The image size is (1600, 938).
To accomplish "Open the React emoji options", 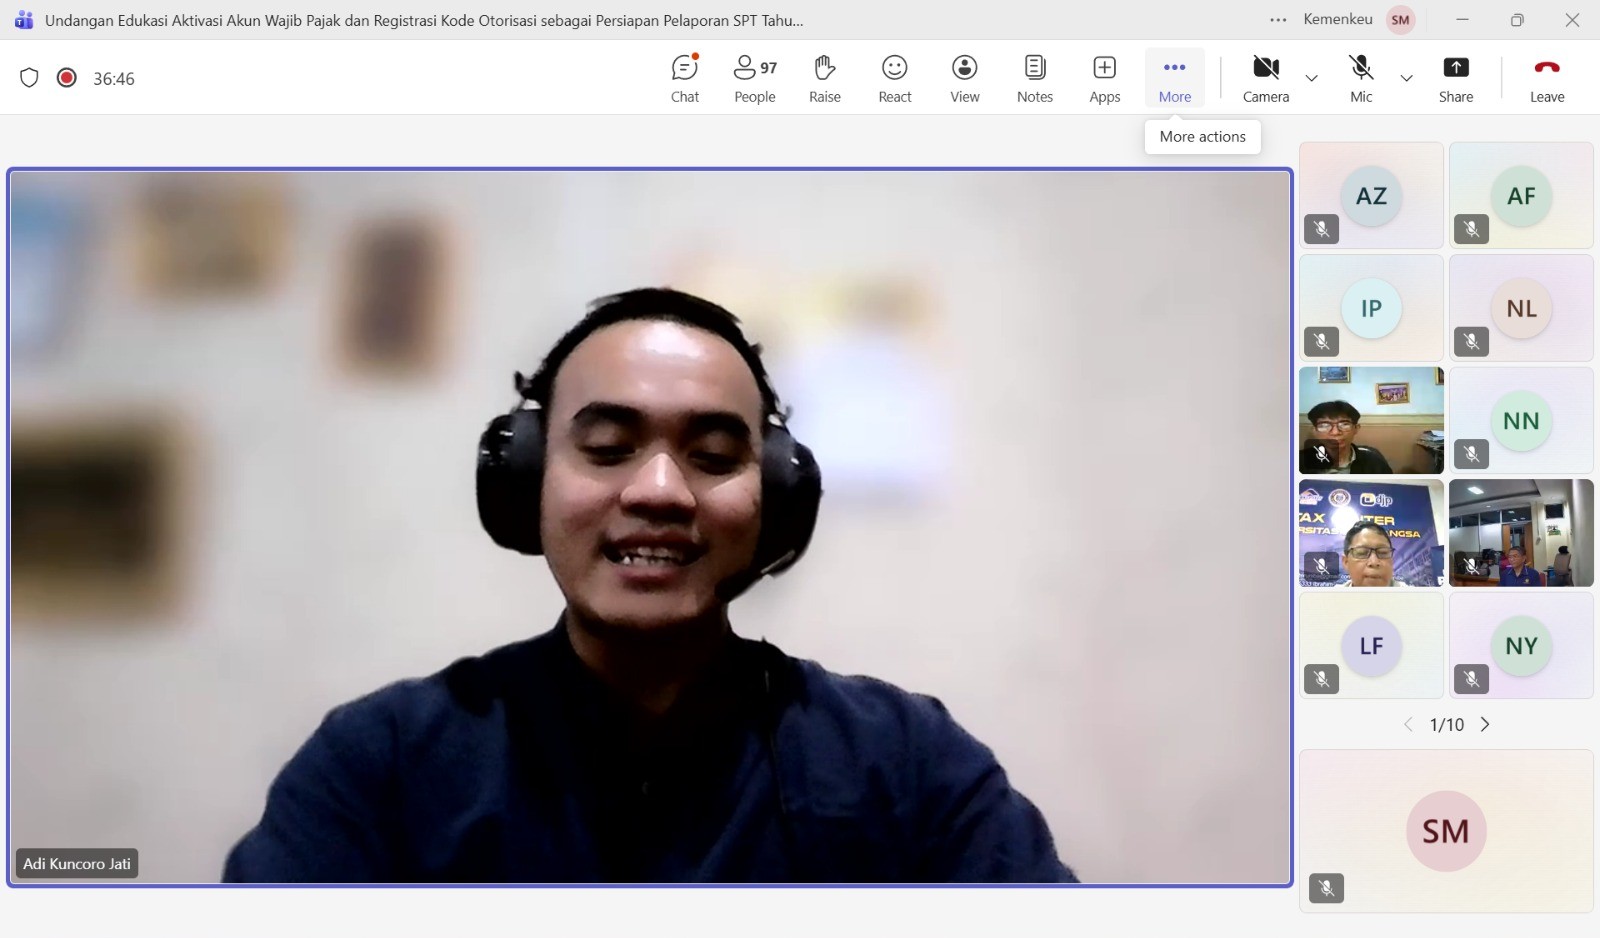I will [x=894, y=78].
